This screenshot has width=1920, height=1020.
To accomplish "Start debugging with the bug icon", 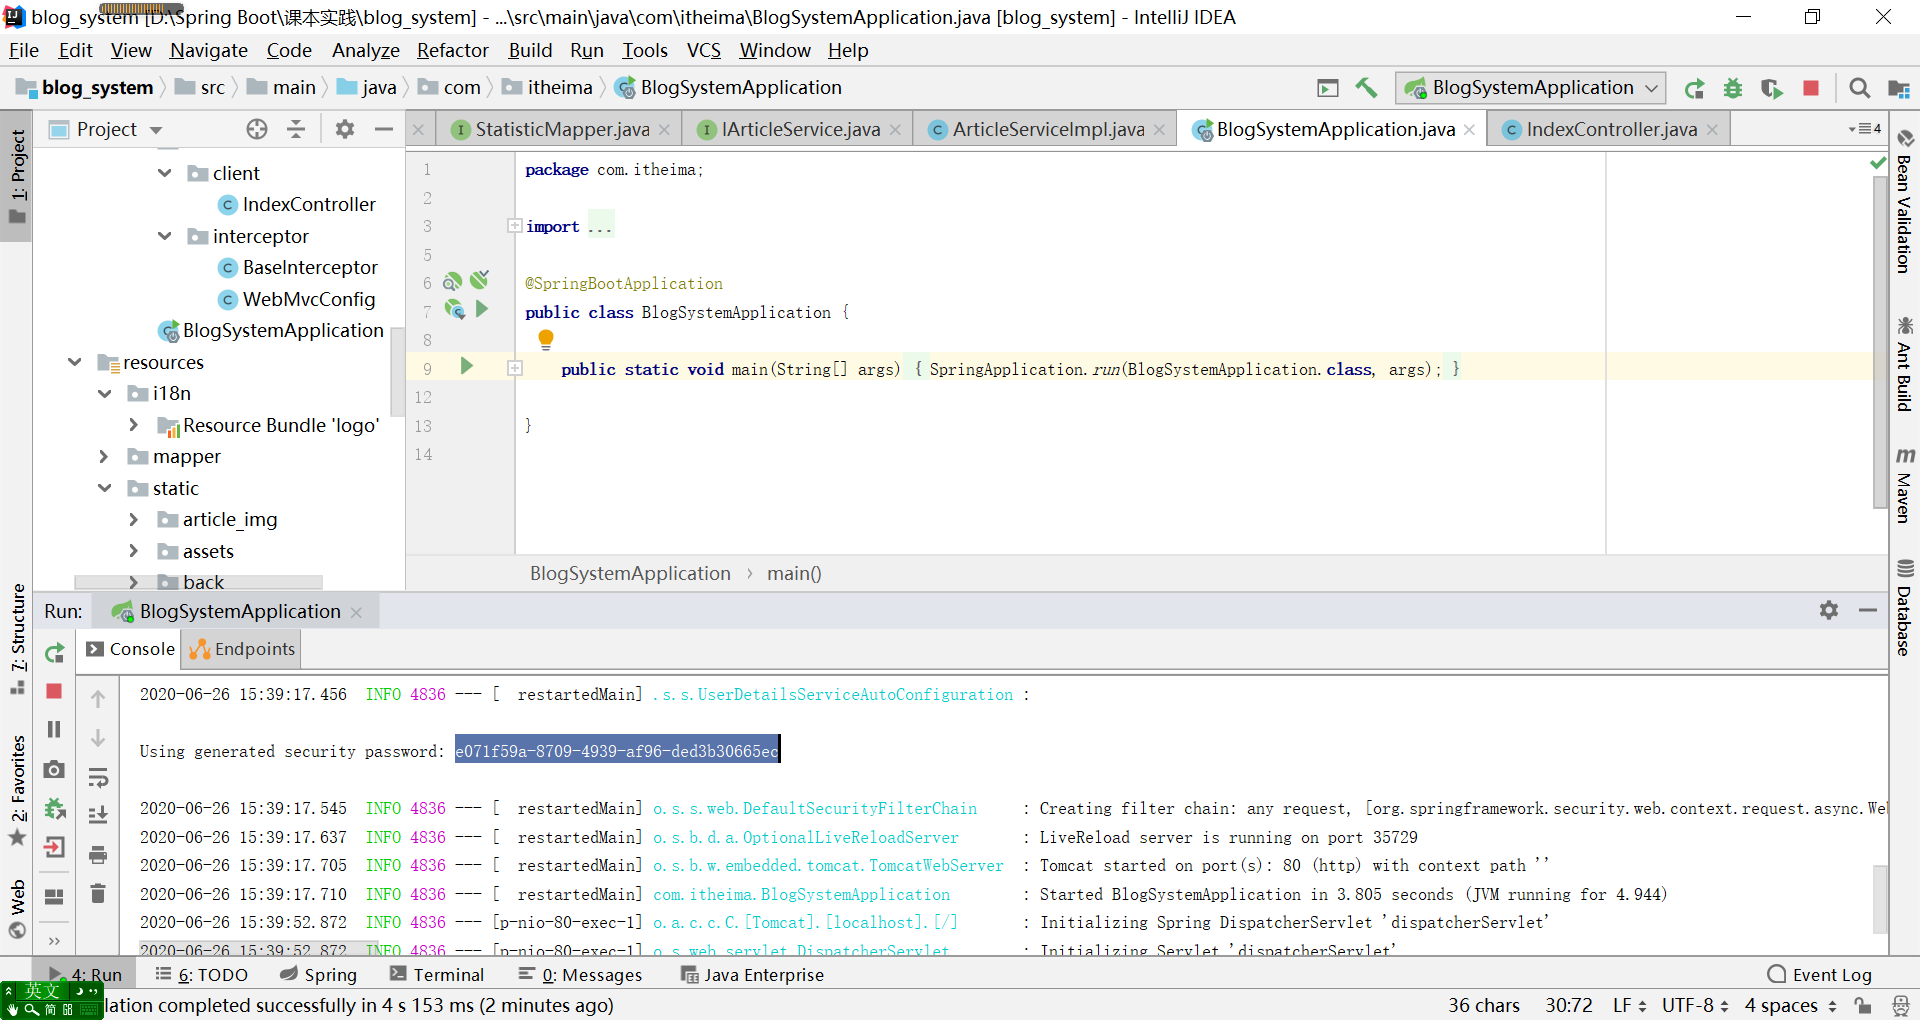I will coord(1733,88).
